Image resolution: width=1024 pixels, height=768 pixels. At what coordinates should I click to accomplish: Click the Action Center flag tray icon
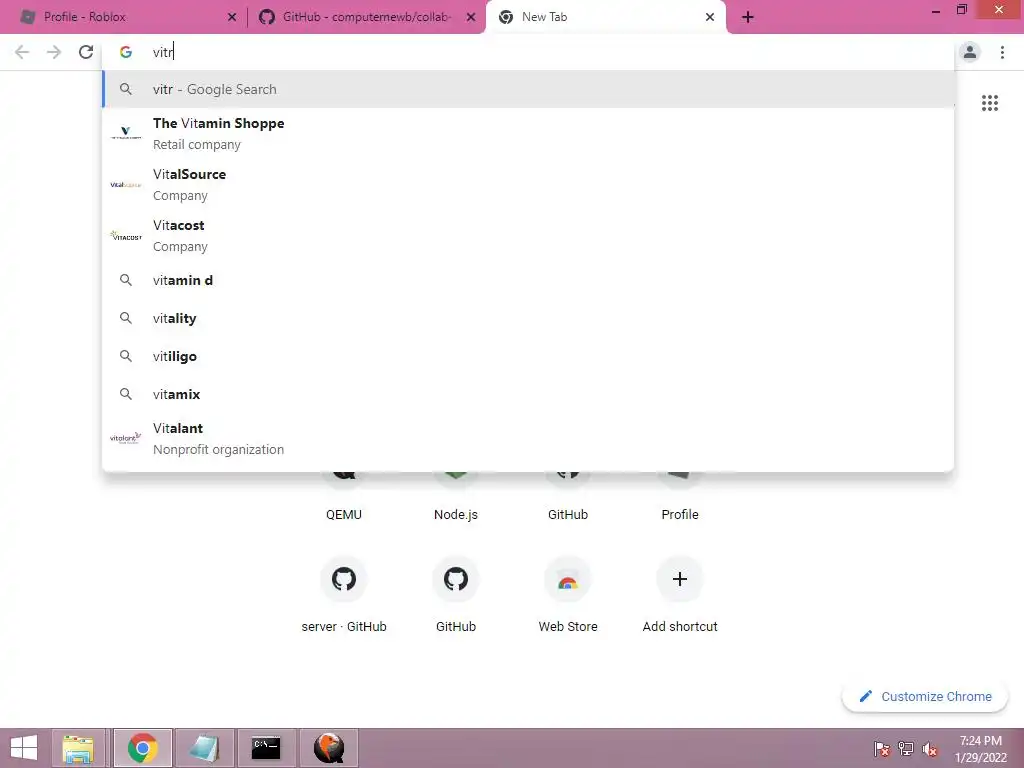(881, 749)
